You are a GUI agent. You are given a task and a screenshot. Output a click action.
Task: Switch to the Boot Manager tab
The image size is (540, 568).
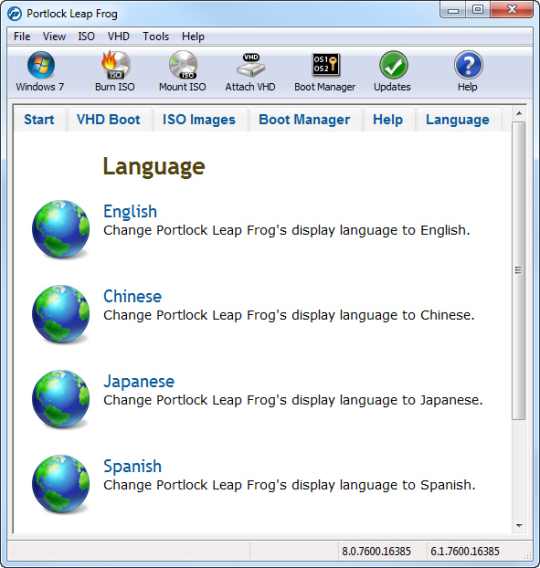pyautogui.click(x=305, y=120)
